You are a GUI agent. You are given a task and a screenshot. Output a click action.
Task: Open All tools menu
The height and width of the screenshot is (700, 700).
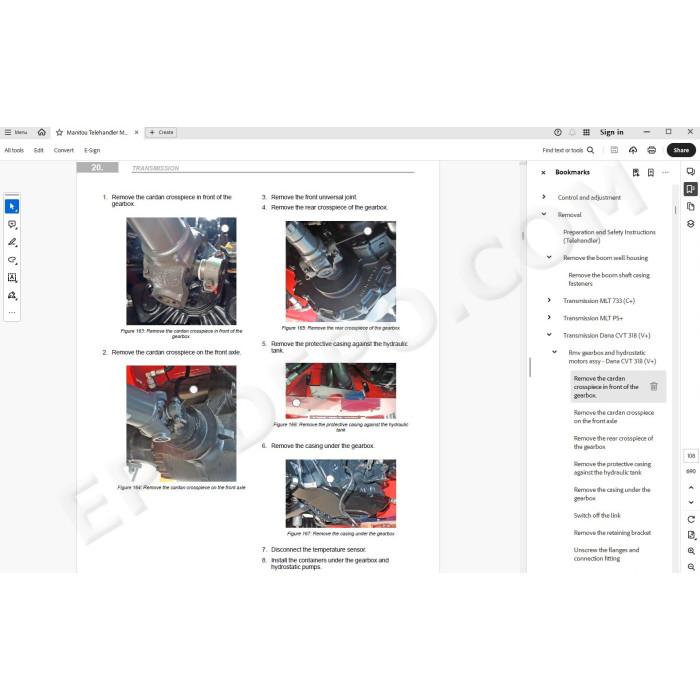click(14, 150)
